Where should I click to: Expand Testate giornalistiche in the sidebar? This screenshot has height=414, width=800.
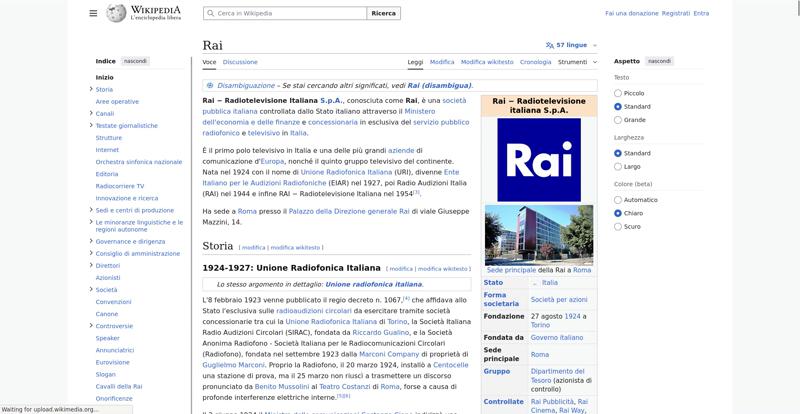pyautogui.click(x=91, y=126)
